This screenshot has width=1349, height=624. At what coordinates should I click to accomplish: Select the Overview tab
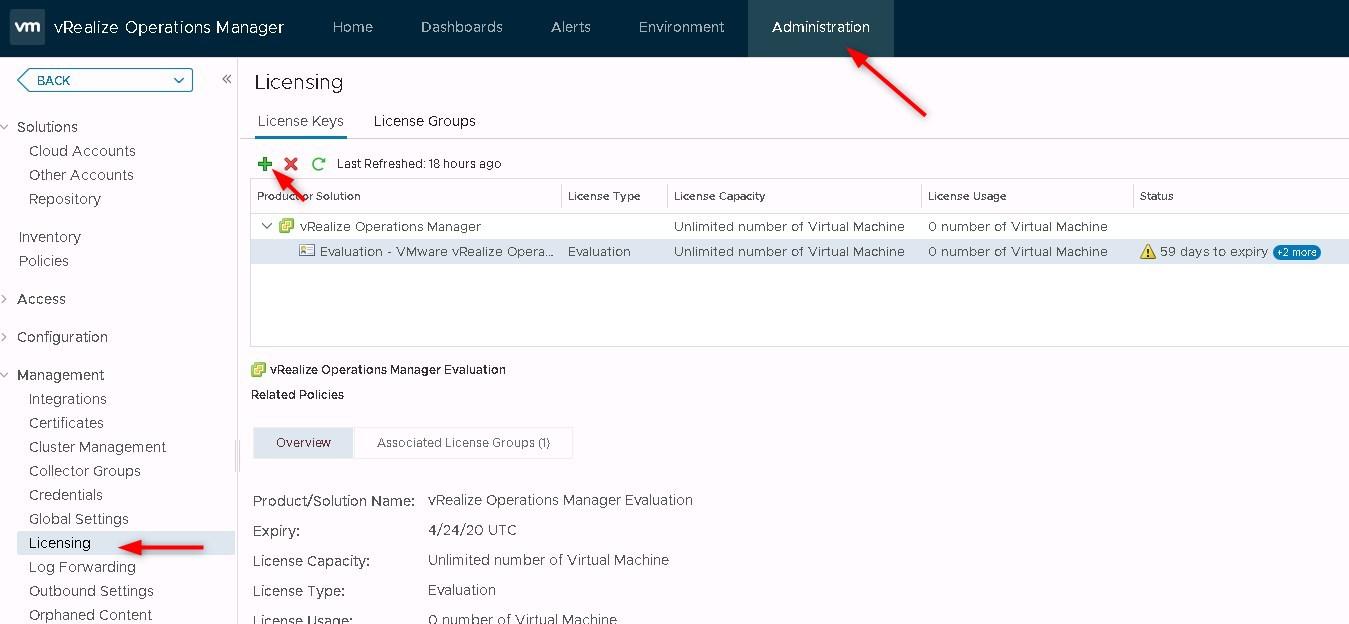303,443
